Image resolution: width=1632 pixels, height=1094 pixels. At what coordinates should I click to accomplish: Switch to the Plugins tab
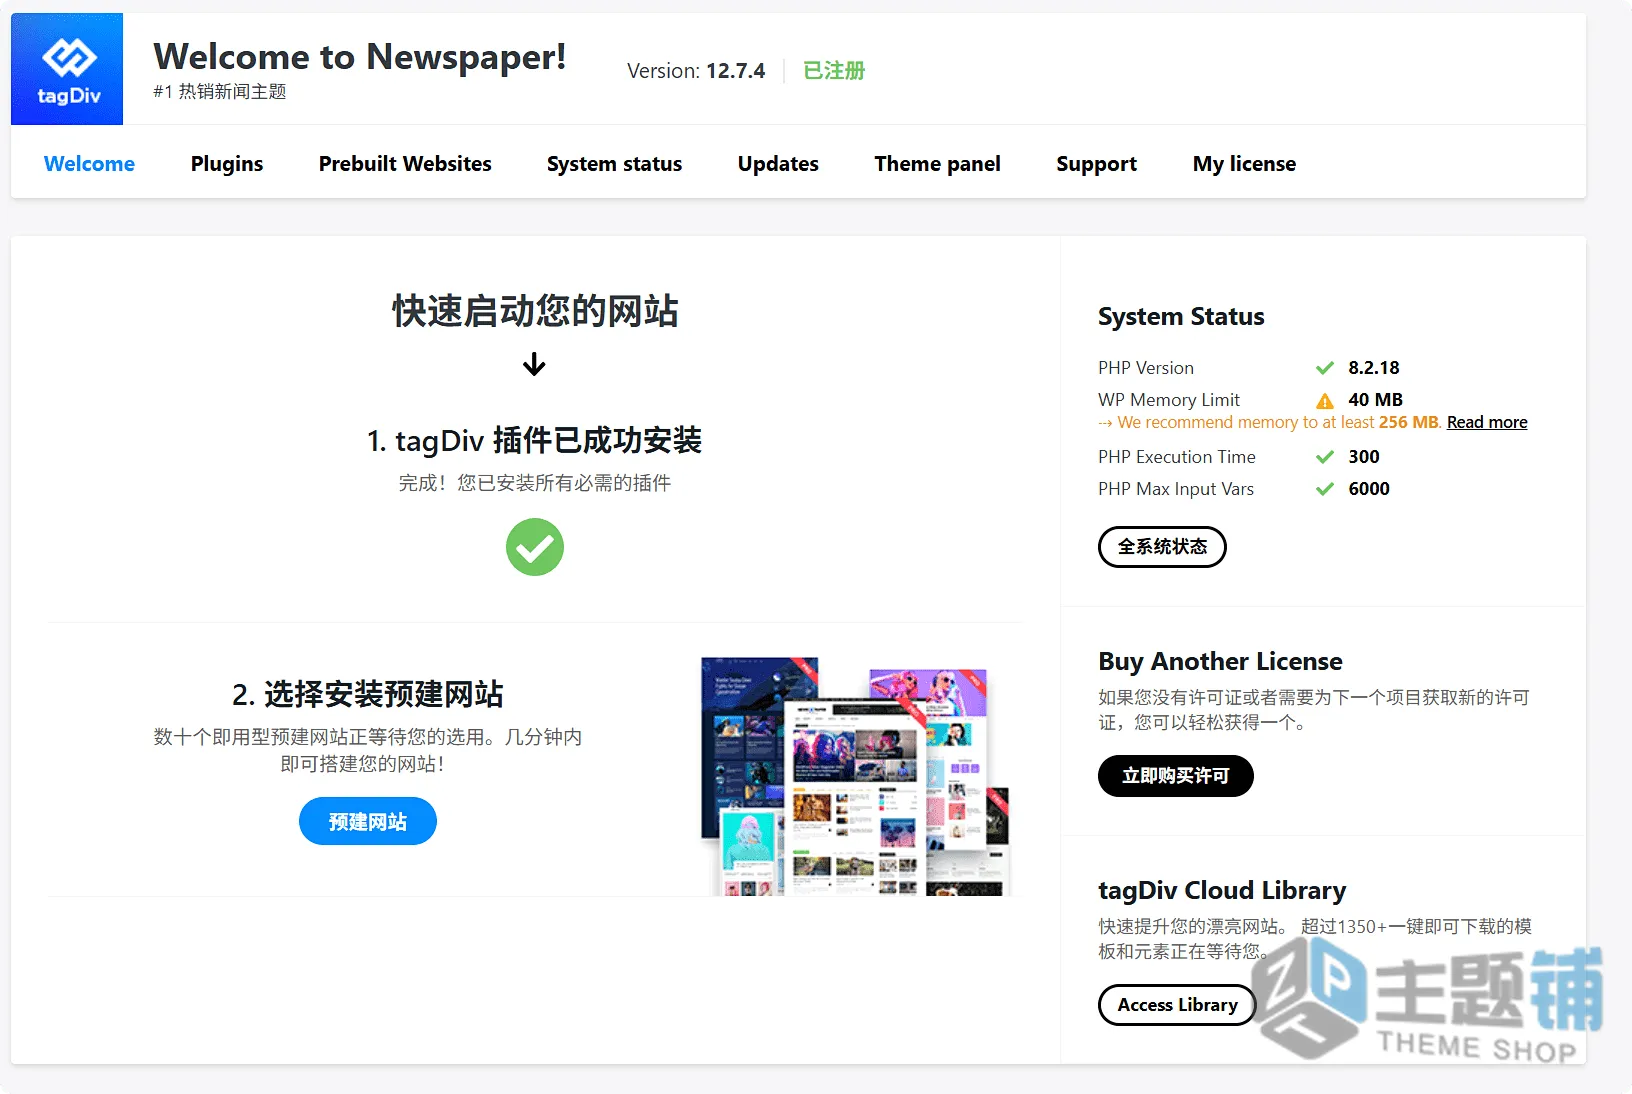click(x=227, y=164)
